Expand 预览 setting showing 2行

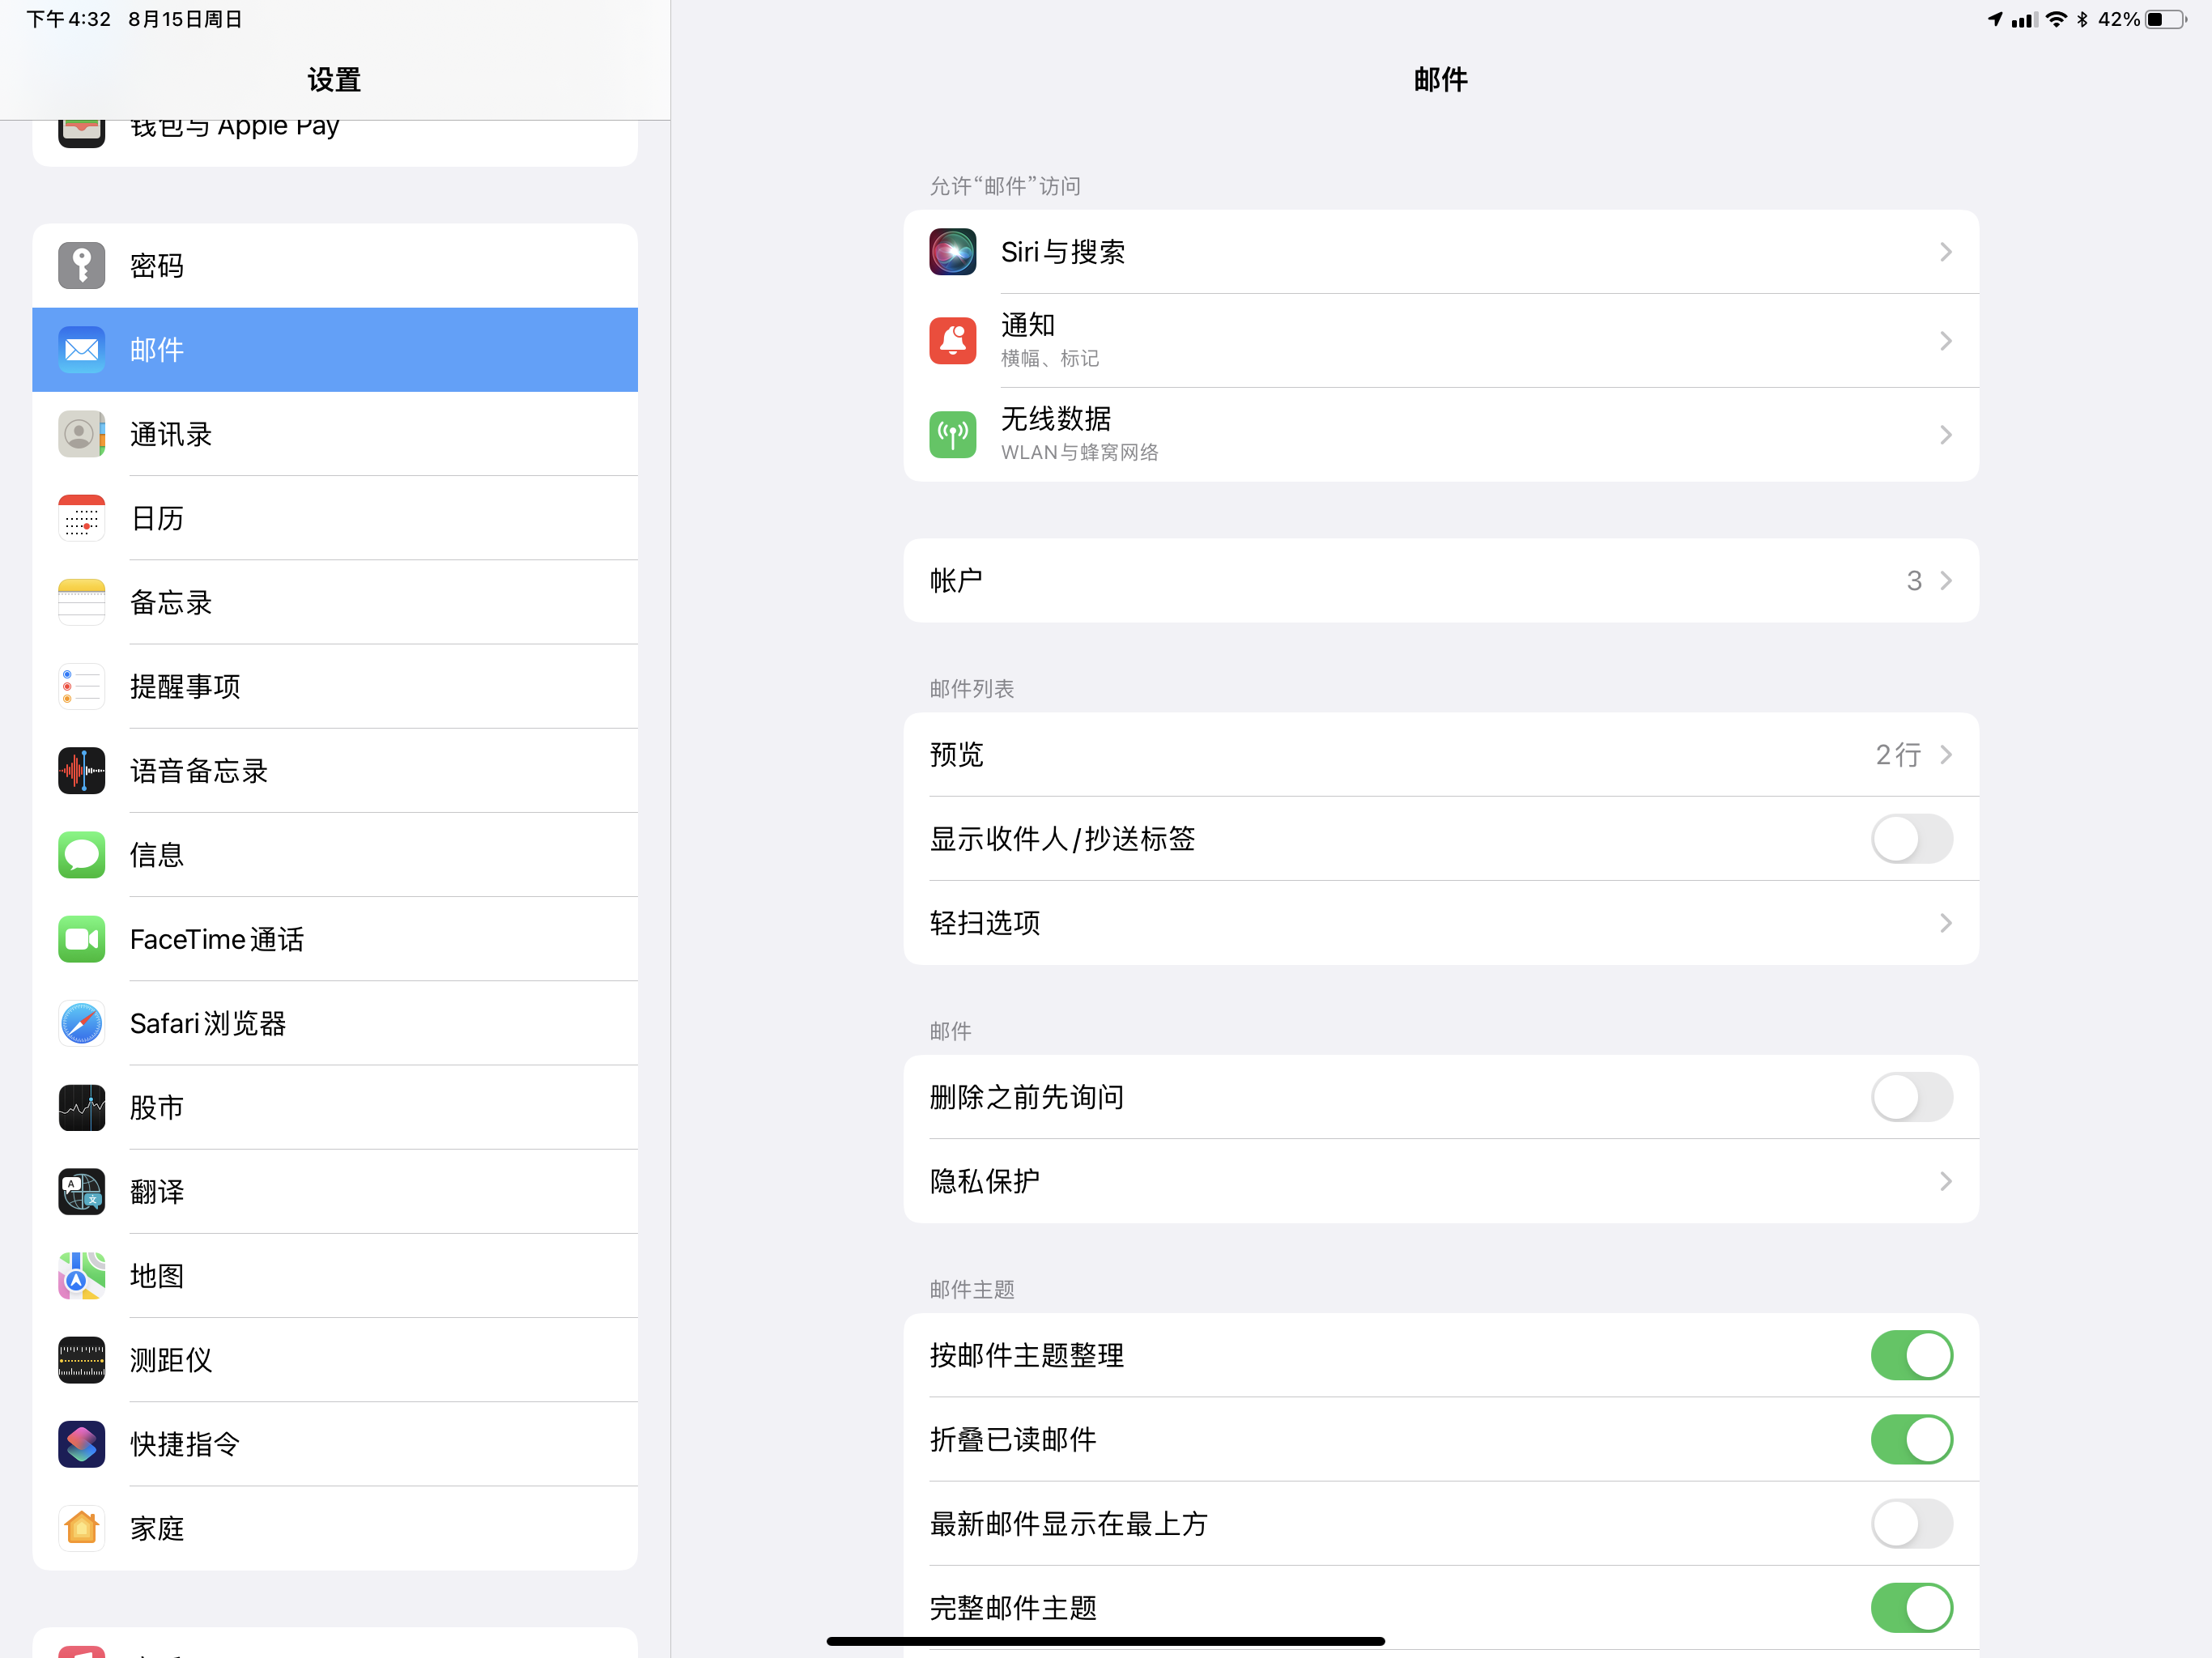(x=1944, y=755)
